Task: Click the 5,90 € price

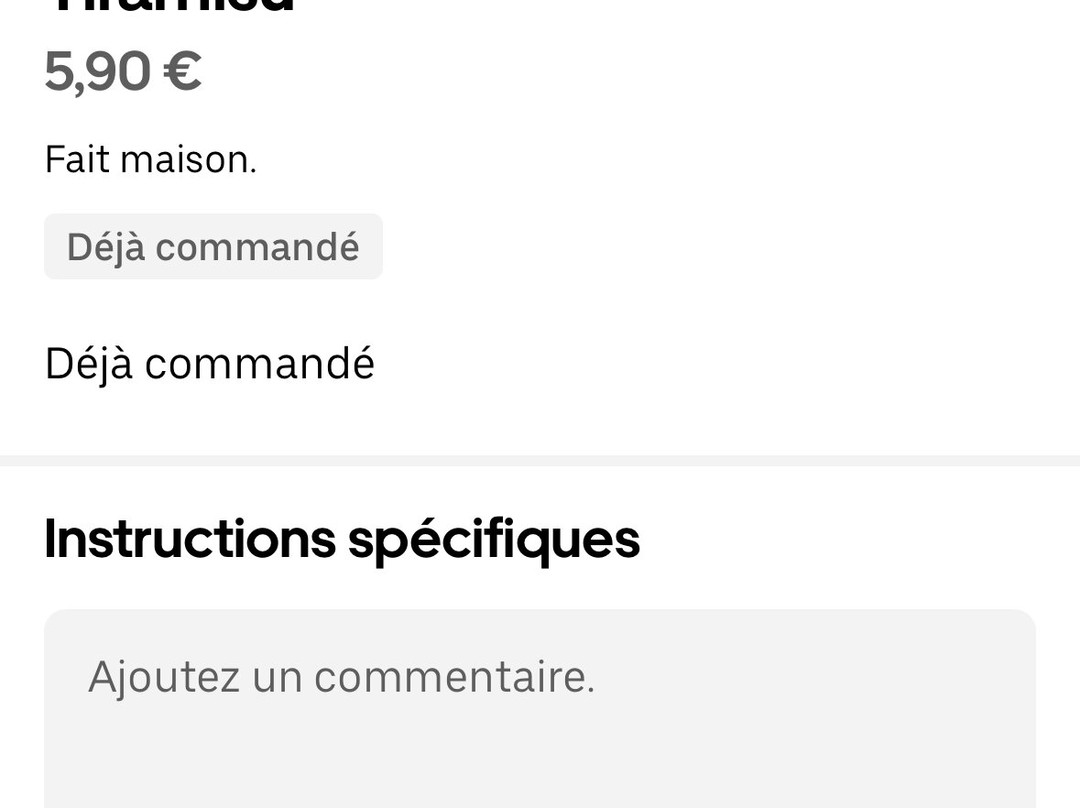Action: pos(123,72)
